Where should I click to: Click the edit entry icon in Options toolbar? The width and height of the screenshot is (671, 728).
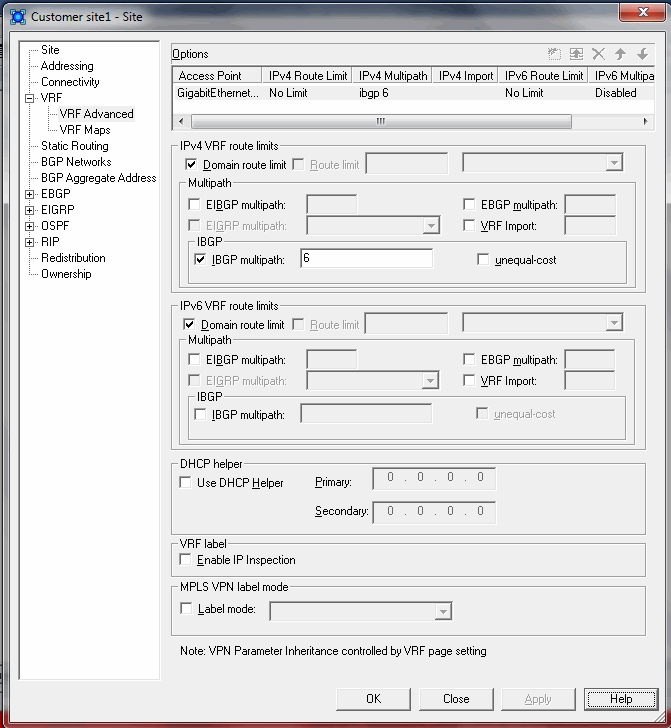576,54
